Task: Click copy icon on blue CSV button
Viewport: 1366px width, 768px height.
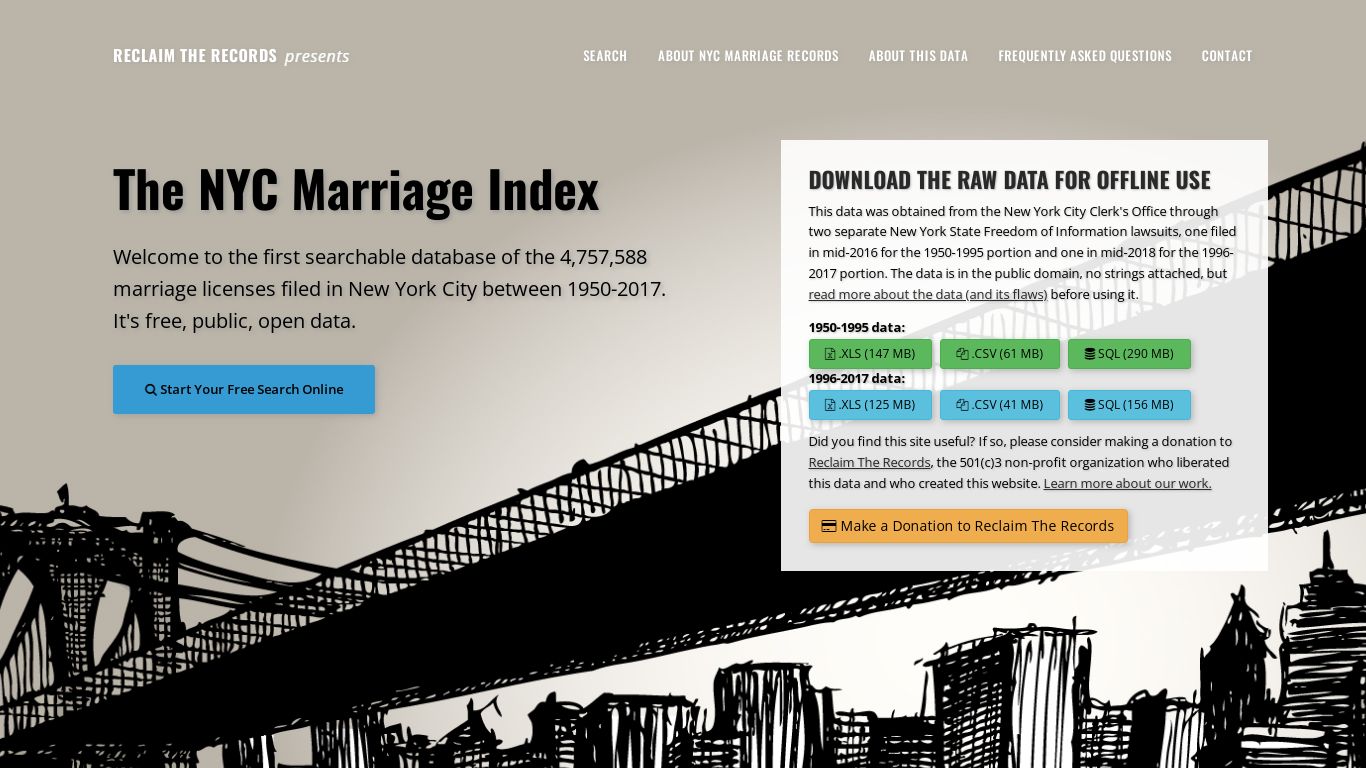Action: pyautogui.click(x=962, y=405)
